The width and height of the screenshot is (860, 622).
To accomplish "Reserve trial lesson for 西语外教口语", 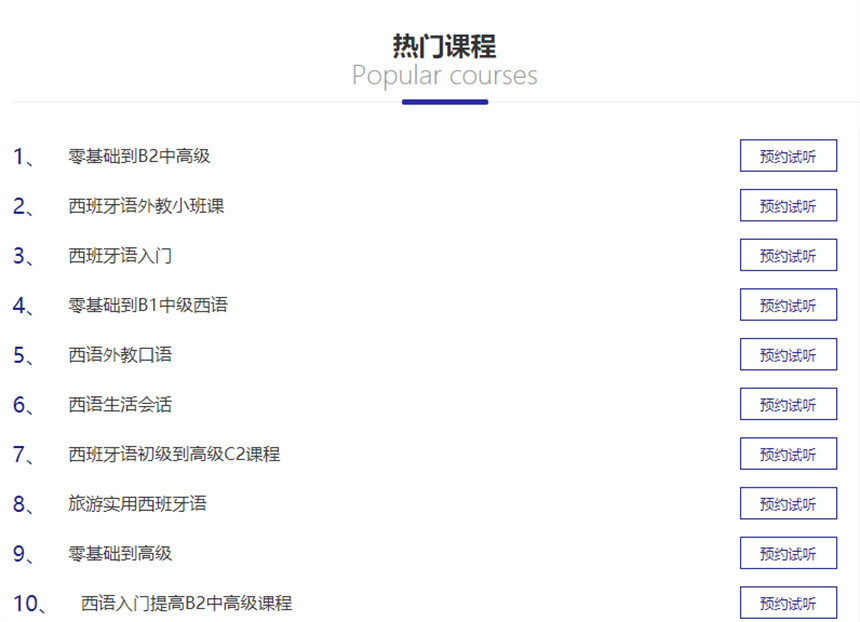I will click(x=787, y=355).
